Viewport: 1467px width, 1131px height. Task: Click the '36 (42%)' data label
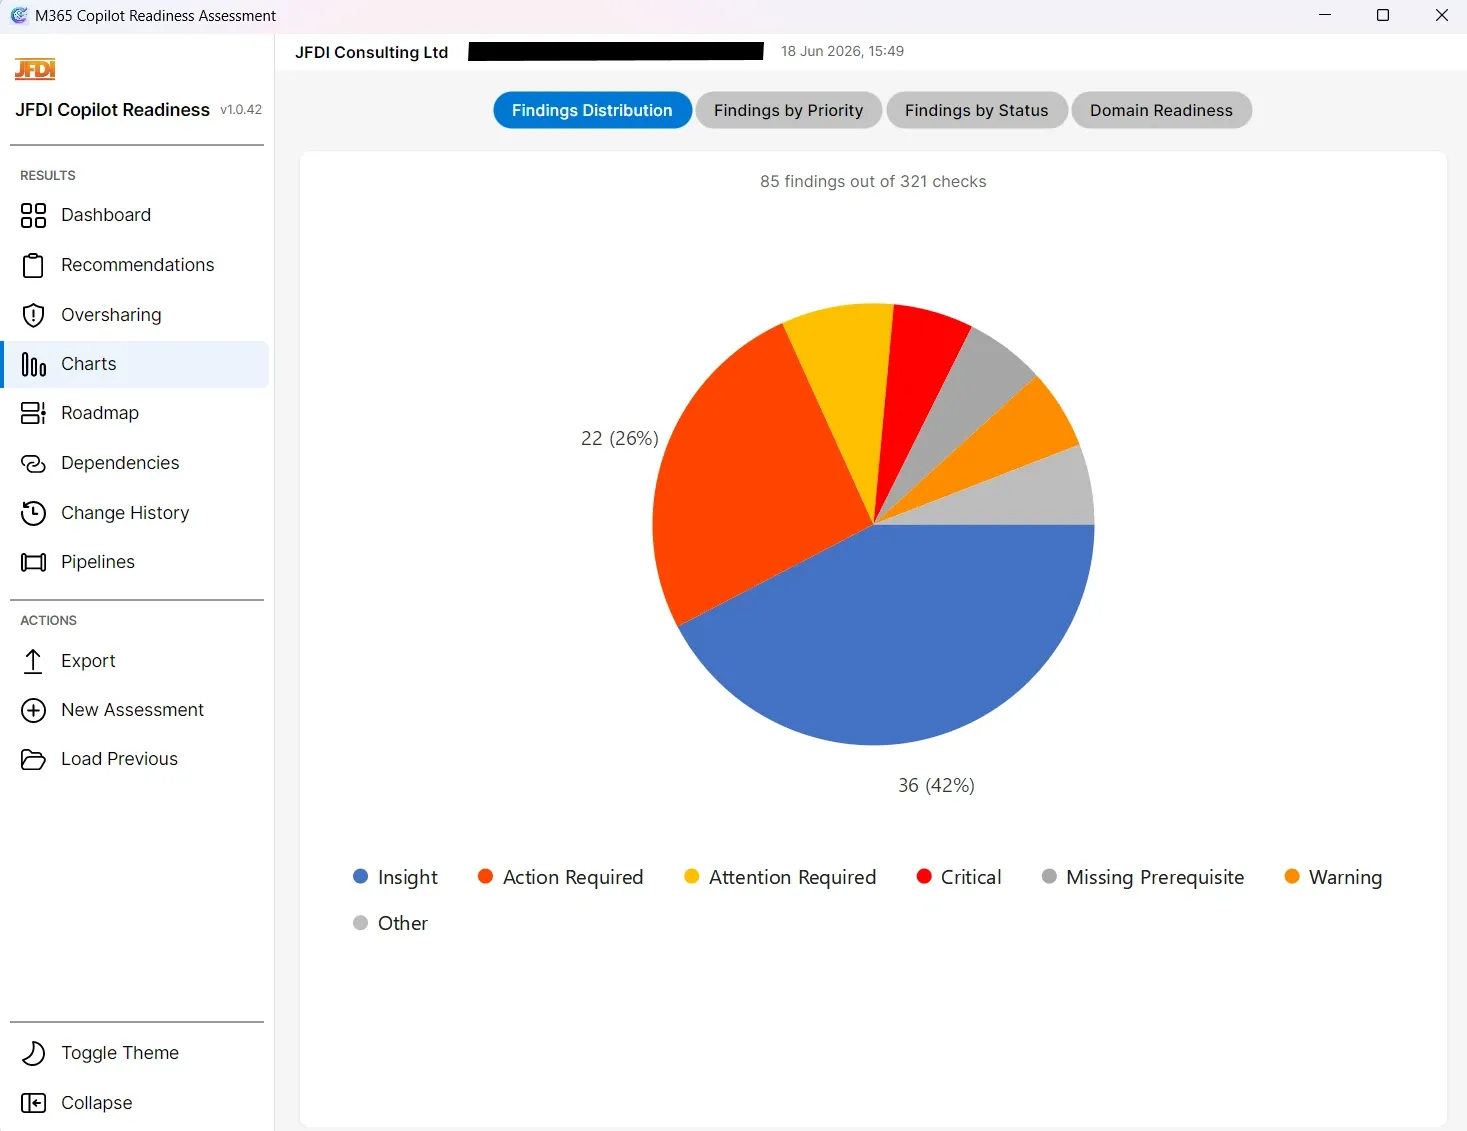coord(936,785)
